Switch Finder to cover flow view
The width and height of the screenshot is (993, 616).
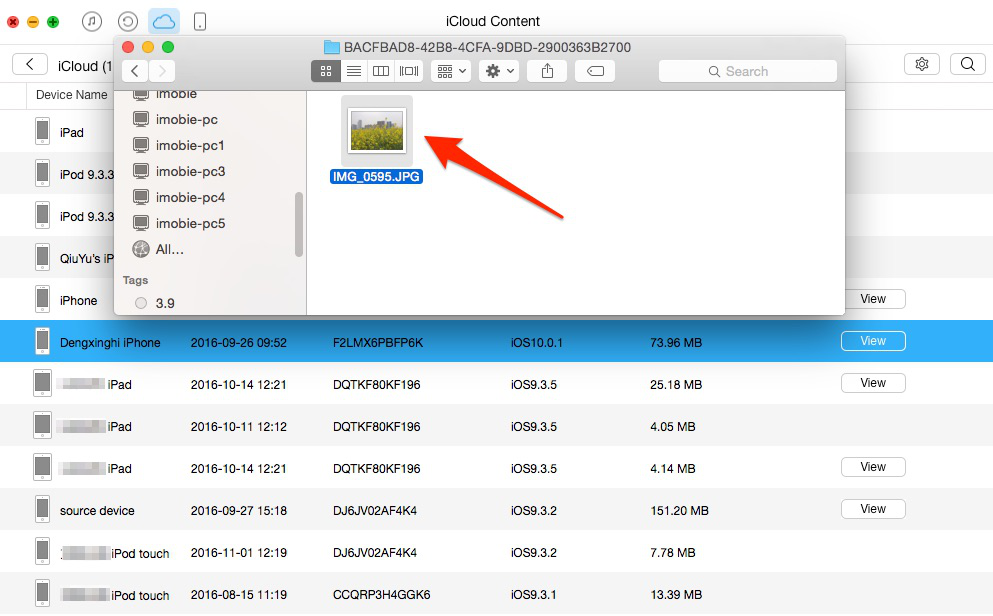pos(409,71)
